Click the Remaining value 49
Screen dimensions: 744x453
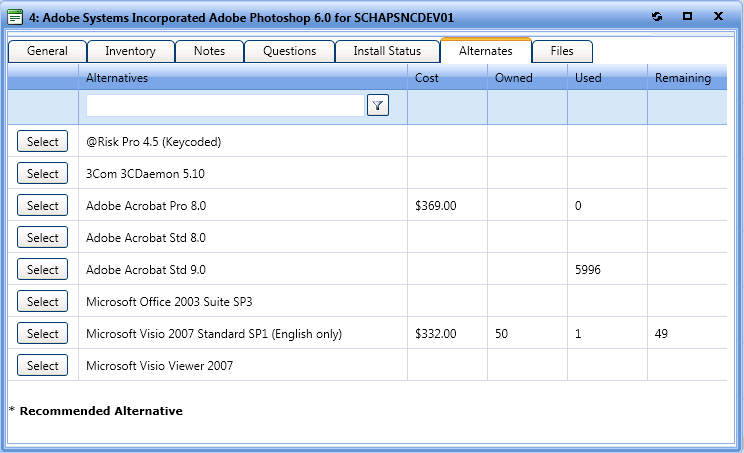[x=661, y=333]
